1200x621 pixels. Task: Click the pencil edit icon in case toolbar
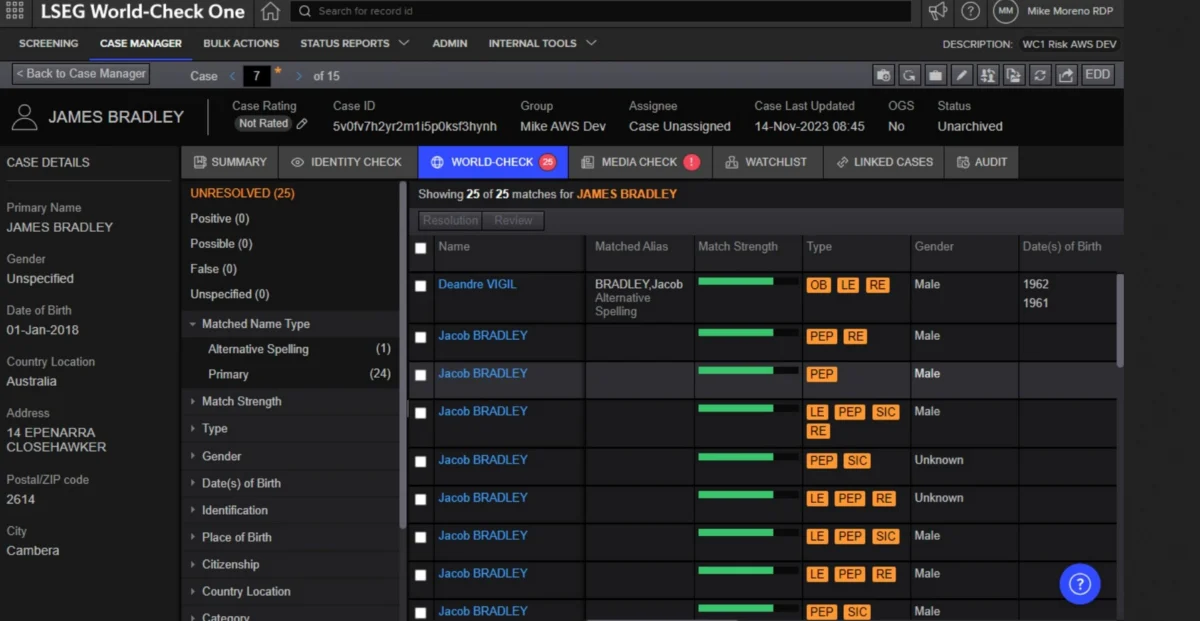[x=961, y=75]
